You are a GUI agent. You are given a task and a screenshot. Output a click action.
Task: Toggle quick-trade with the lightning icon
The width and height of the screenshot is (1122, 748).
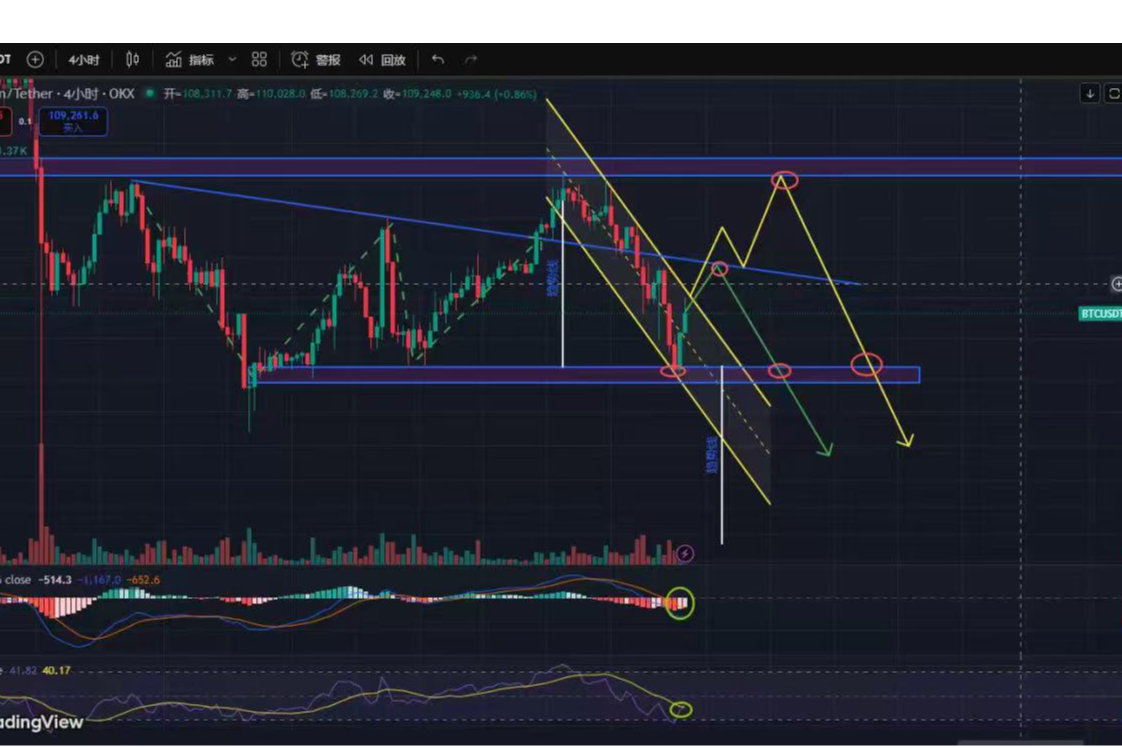[x=684, y=554]
